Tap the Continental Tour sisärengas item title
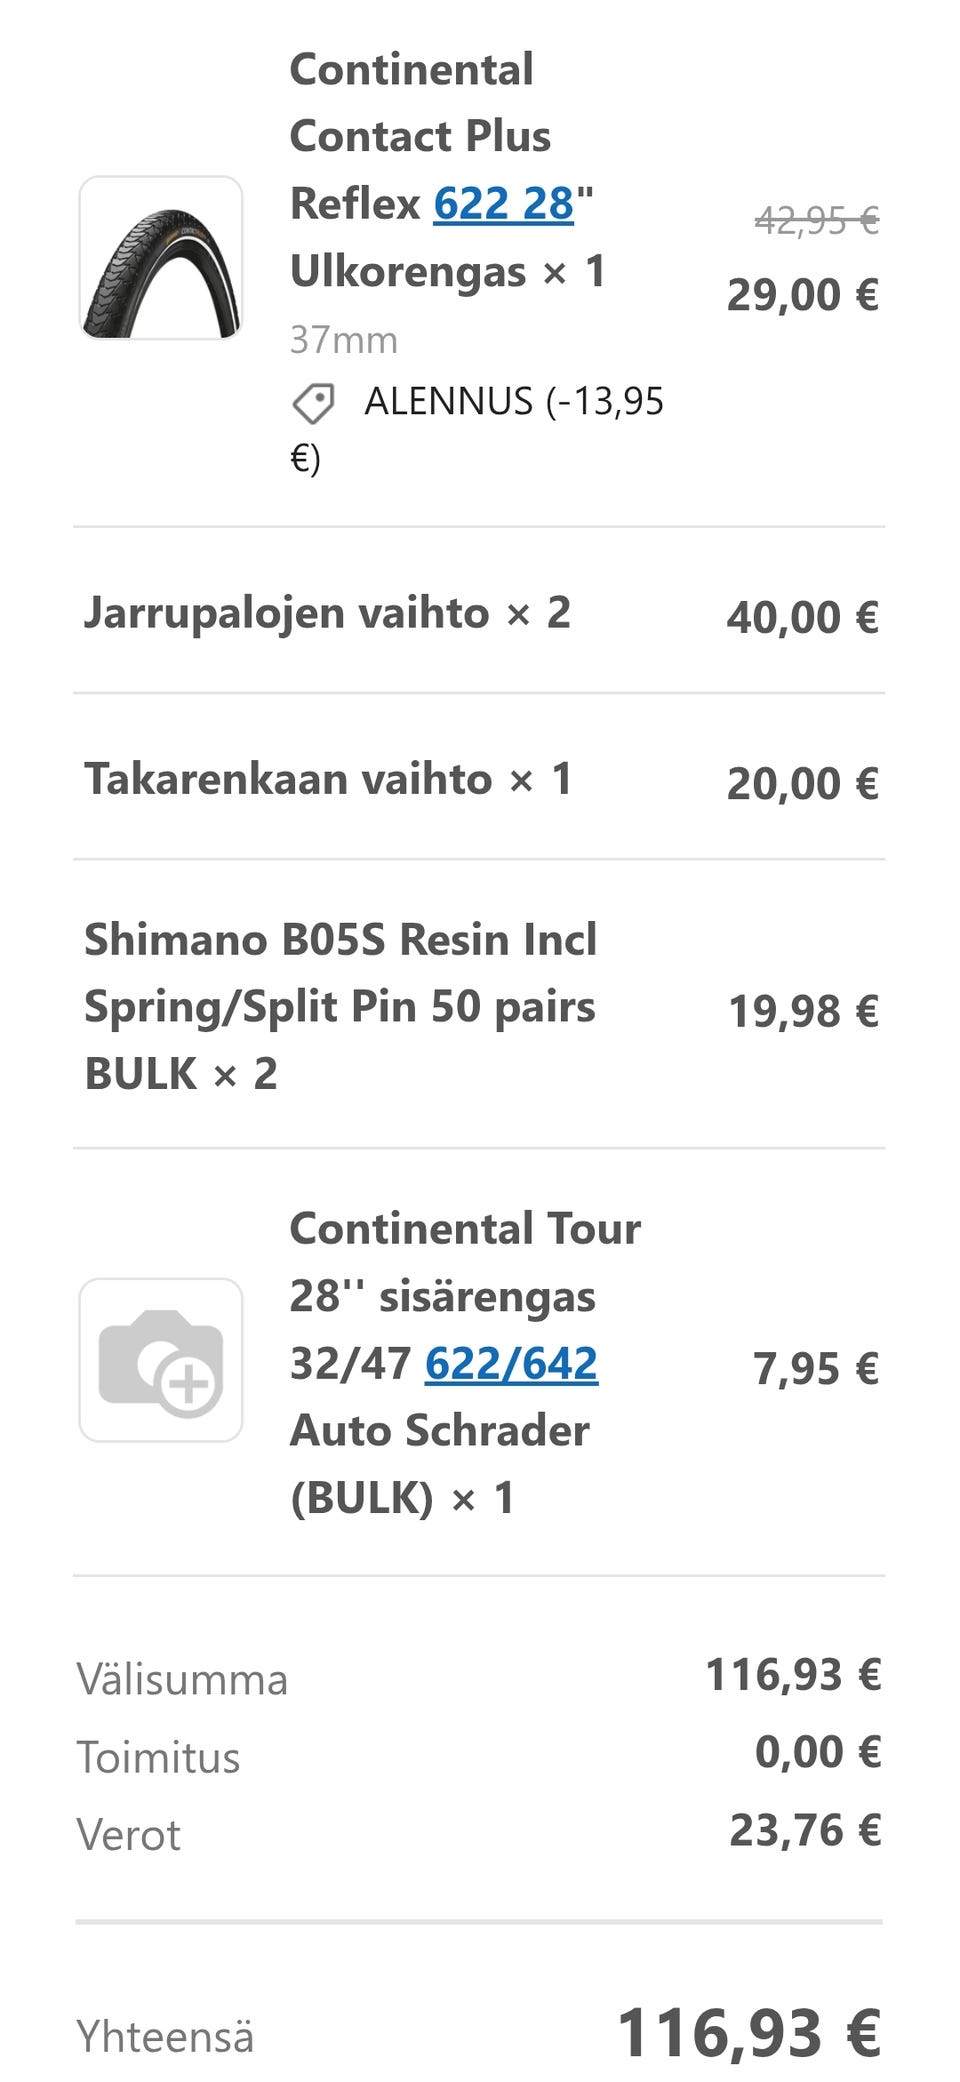Screen dimensions: 960x2082 coord(464,1262)
